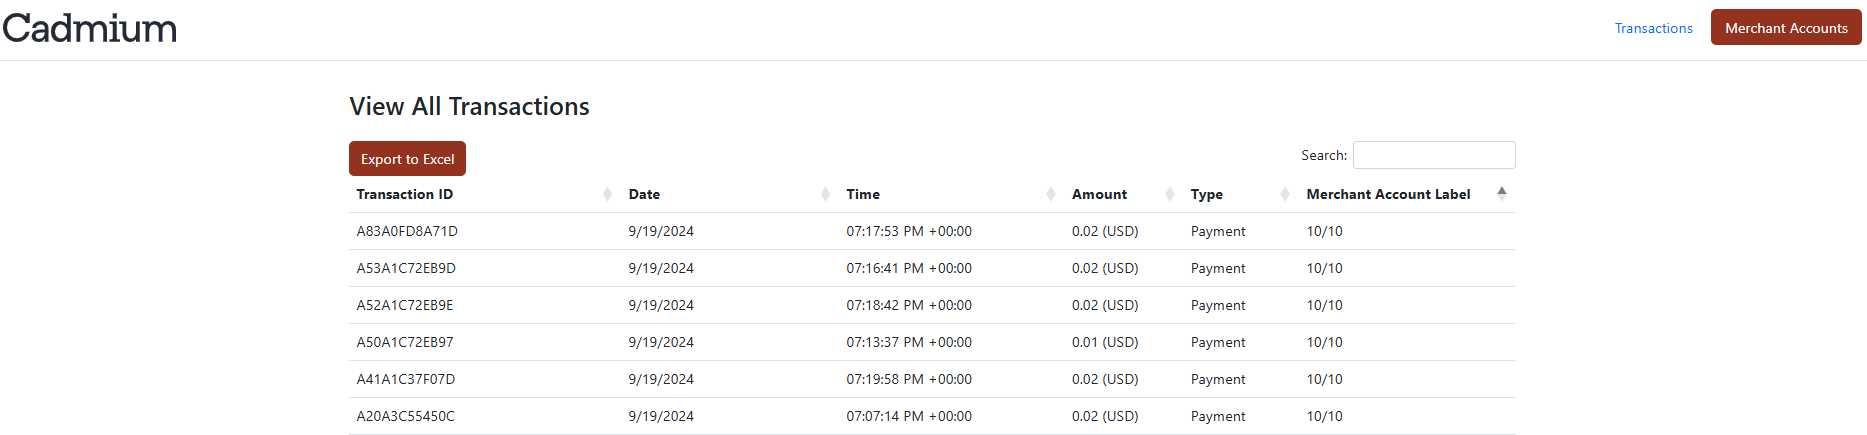
Task: Sort by Merchant Account Label column
Action: click(x=1407, y=194)
